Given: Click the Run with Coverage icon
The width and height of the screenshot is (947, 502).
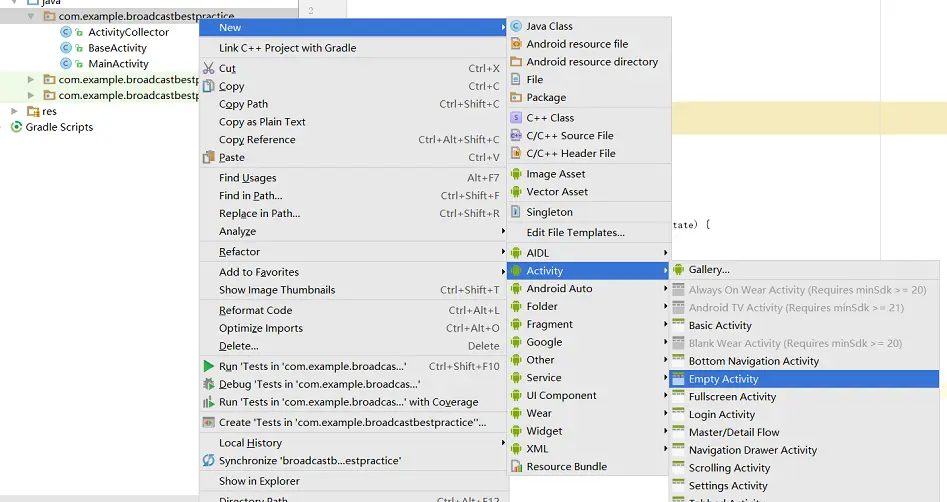Looking at the screenshot, I should [208, 402].
